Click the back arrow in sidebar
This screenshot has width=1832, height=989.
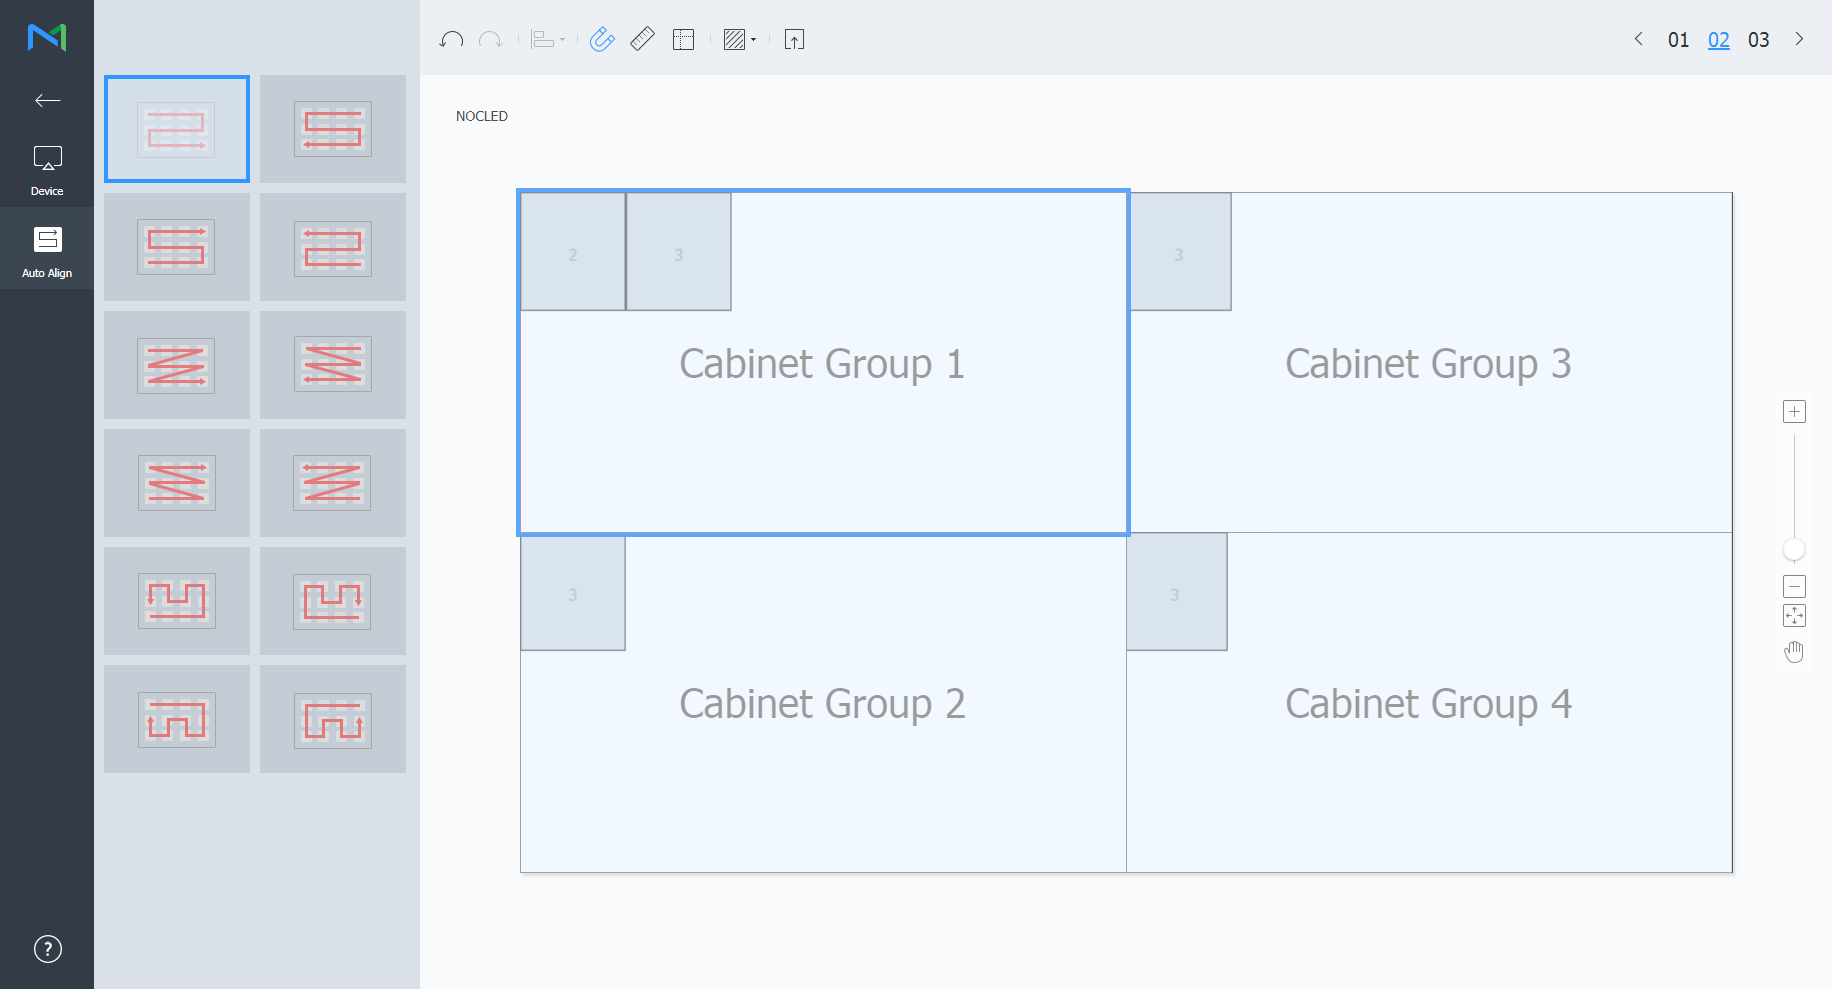pyautogui.click(x=47, y=100)
